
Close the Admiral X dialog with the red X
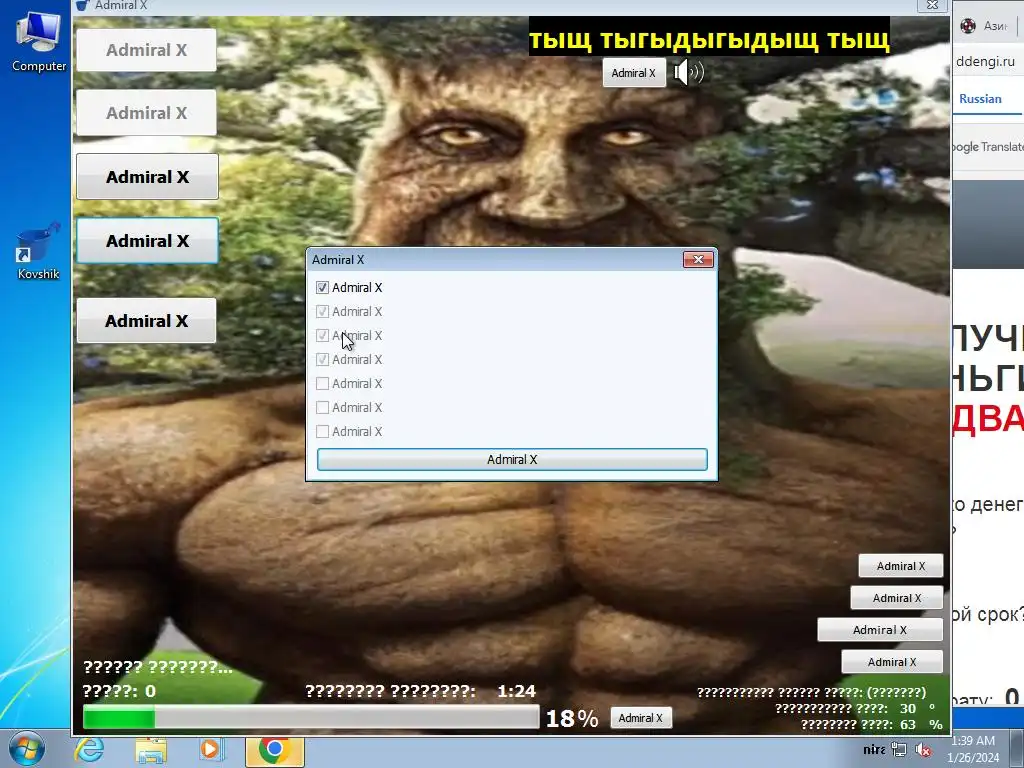[698, 260]
